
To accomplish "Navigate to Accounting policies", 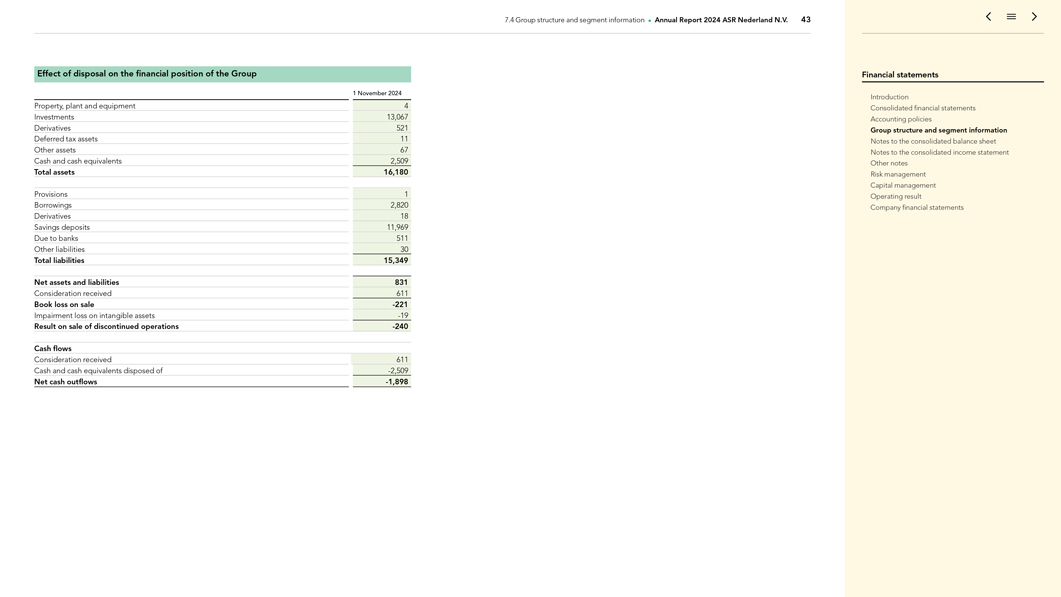I will tap(900, 119).
